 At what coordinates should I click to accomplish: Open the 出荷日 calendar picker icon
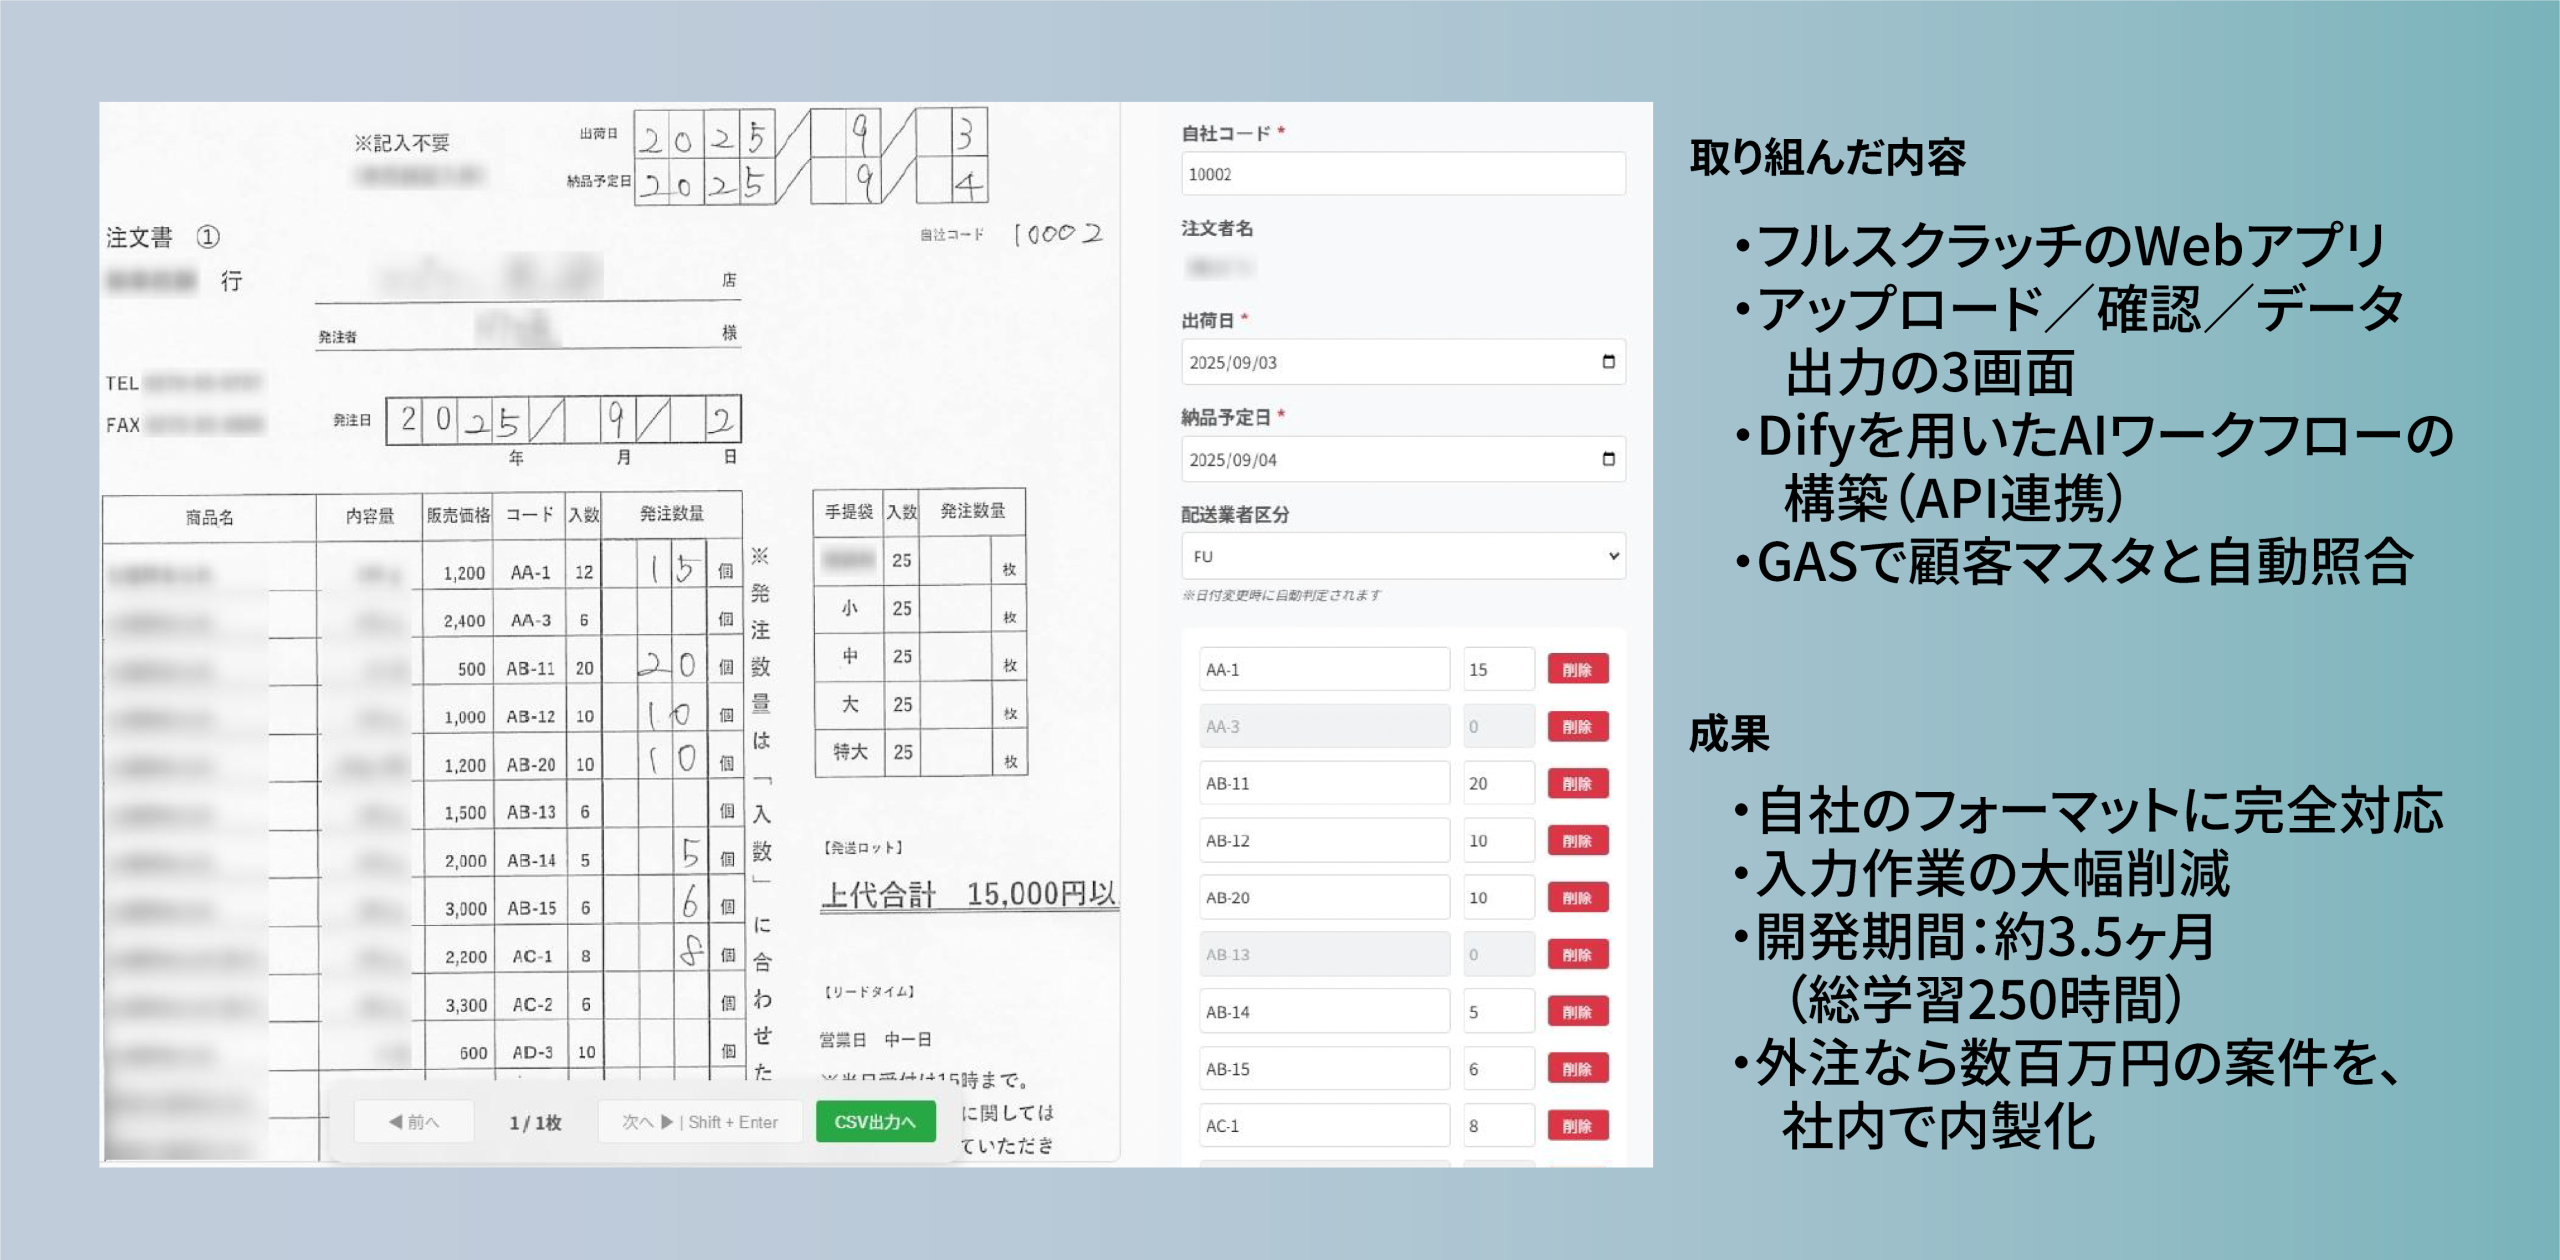tap(1608, 362)
